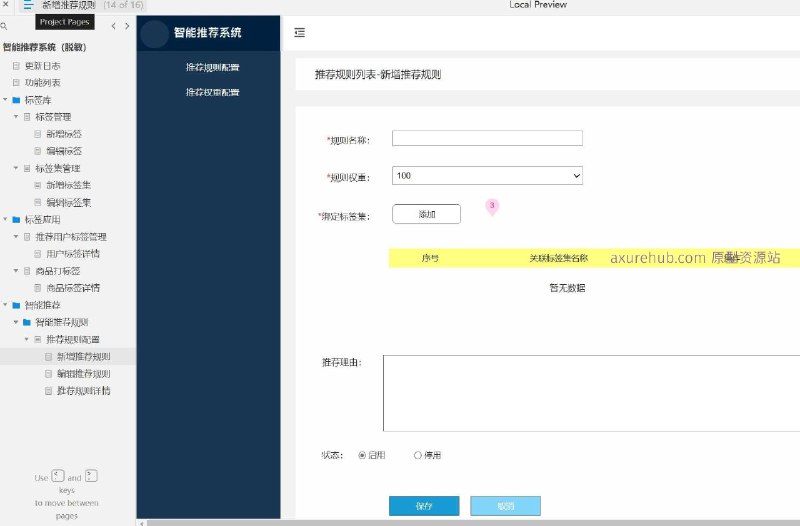Viewport: 800px width, 526px height.
Task: Click the search magnifier icon in sidebar
Action: click(x=4, y=26)
